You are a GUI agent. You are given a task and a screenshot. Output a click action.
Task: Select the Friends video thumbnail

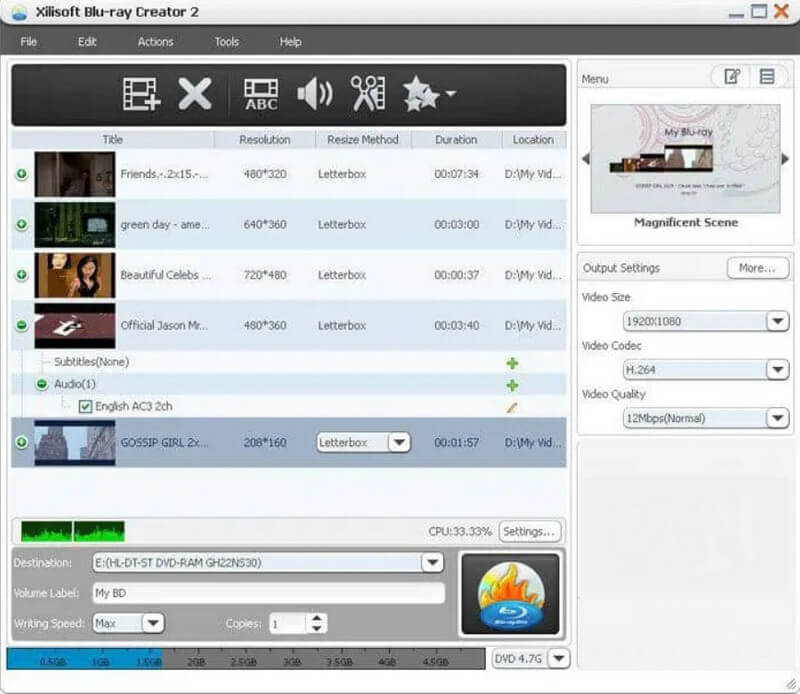coord(75,174)
